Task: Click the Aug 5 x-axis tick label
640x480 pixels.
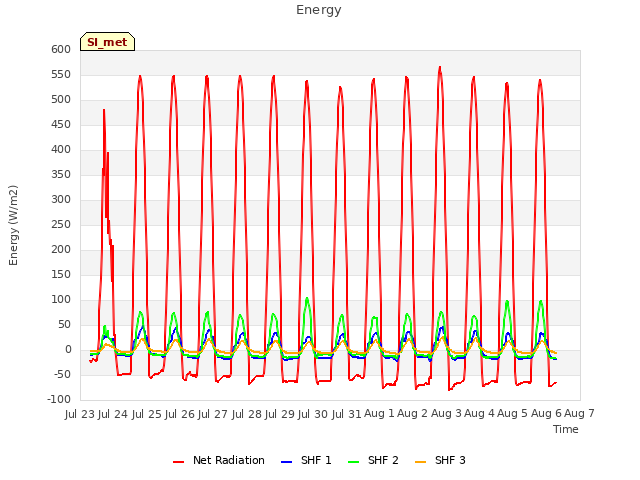Action: pos(513,414)
